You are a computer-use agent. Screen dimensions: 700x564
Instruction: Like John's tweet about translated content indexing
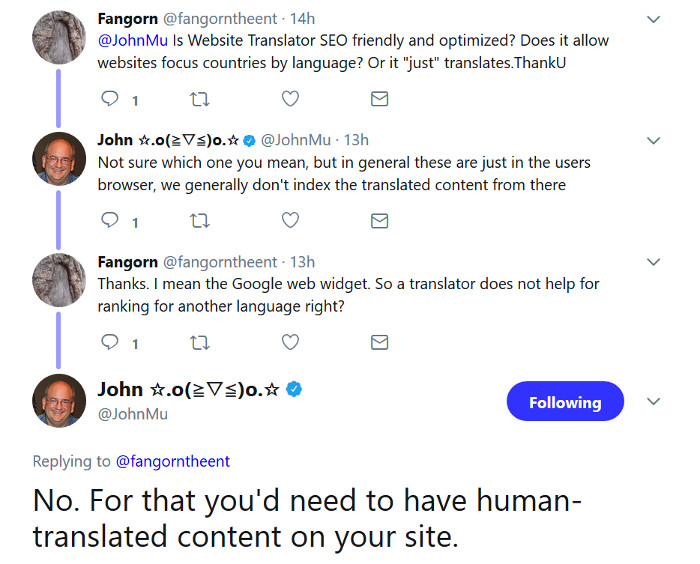click(290, 220)
